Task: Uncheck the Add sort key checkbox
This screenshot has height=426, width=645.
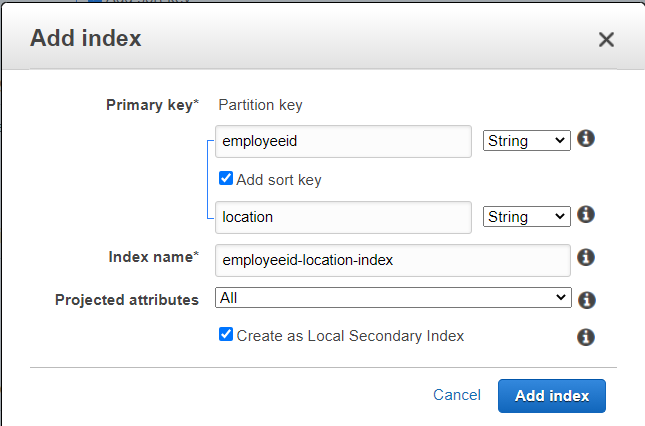Action: 226,180
